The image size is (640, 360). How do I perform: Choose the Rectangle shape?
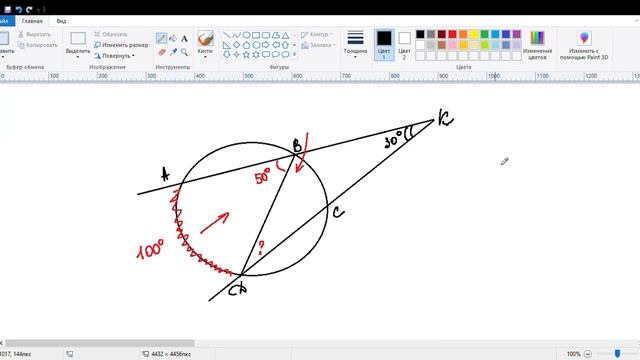click(256, 36)
